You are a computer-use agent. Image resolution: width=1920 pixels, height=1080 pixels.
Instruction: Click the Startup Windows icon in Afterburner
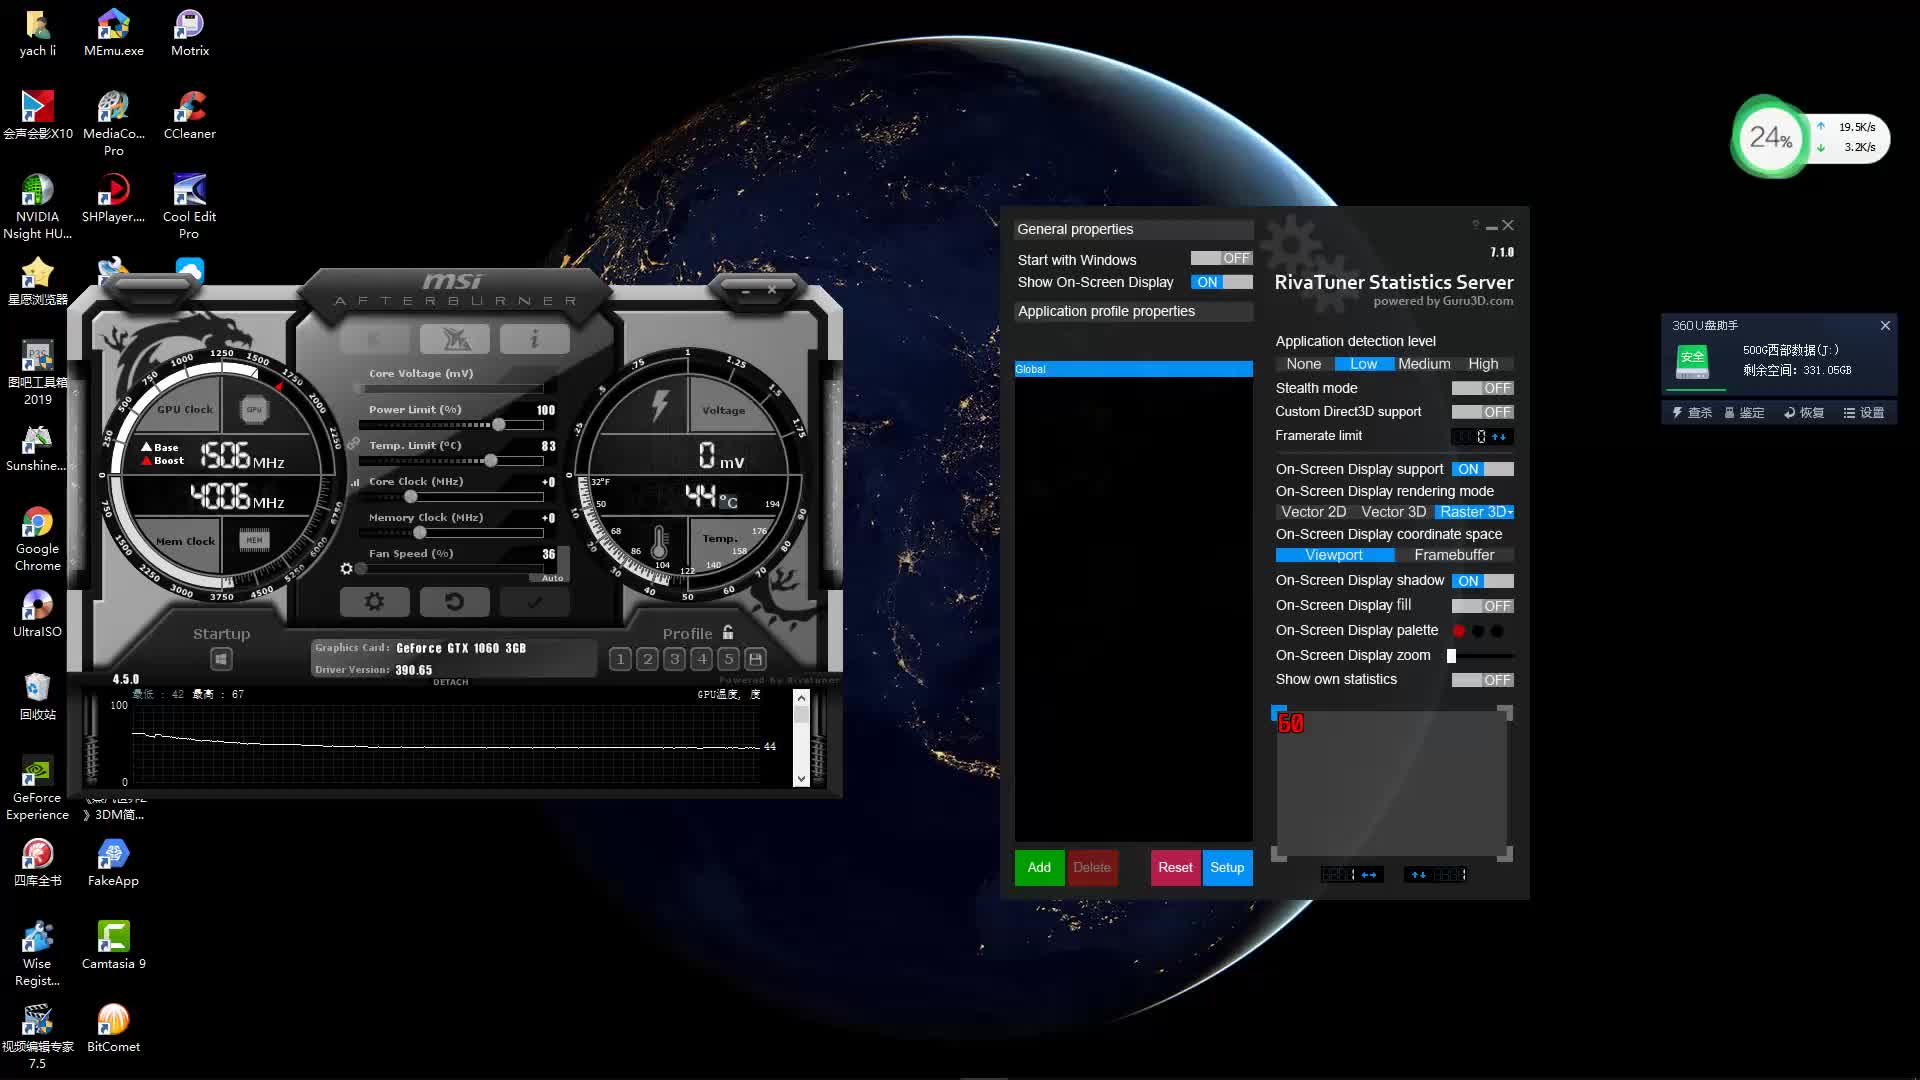[x=221, y=659]
